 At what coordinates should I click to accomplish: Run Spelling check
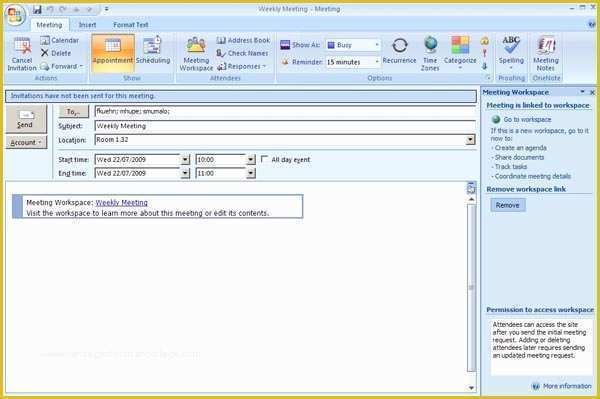pos(511,53)
